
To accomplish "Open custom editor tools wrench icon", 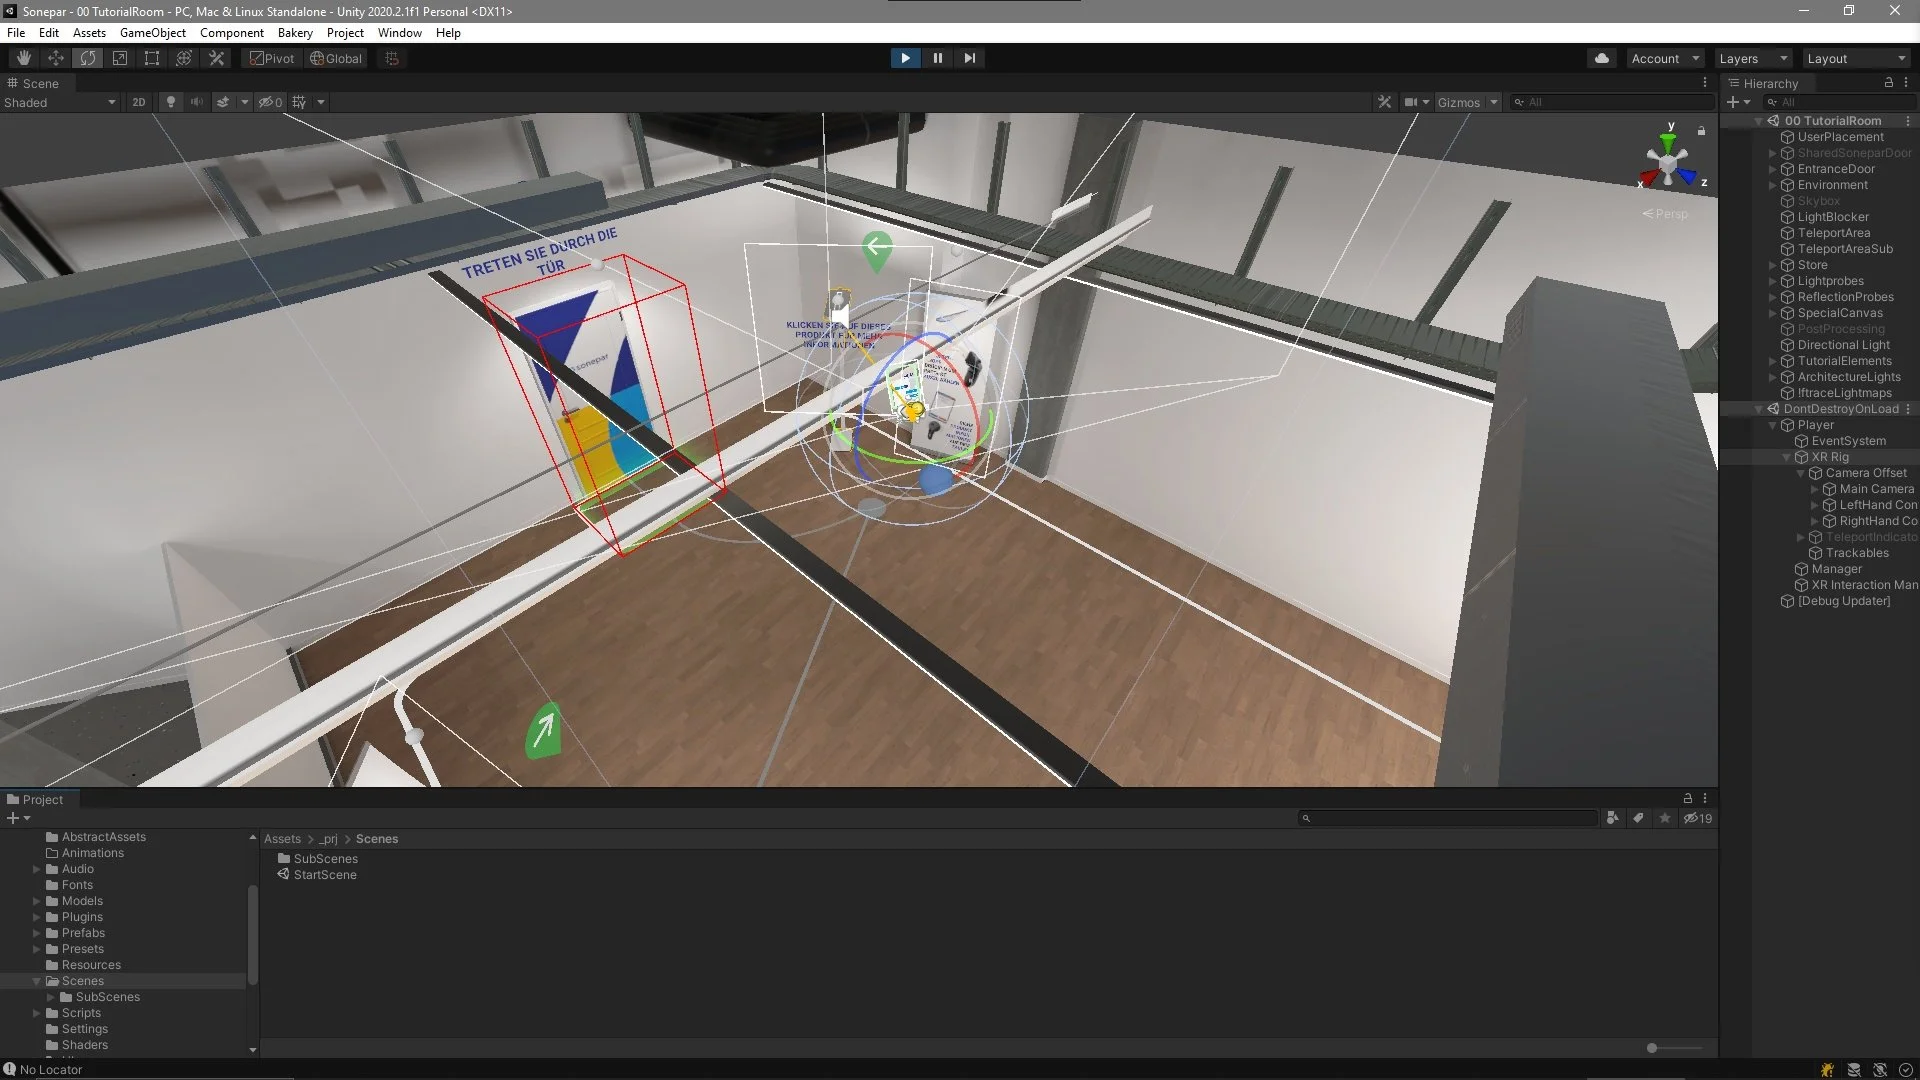I will tap(216, 58).
